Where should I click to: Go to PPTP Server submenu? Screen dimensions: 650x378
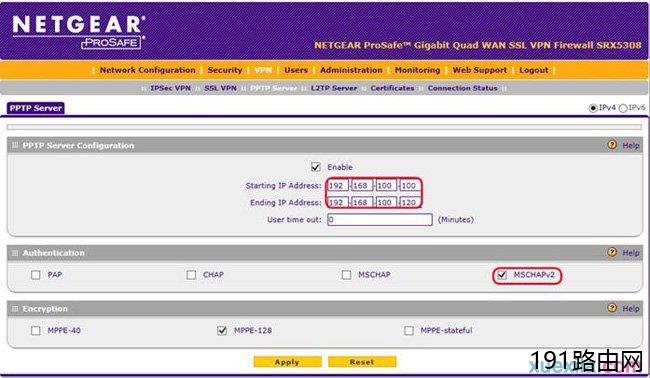(x=274, y=88)
